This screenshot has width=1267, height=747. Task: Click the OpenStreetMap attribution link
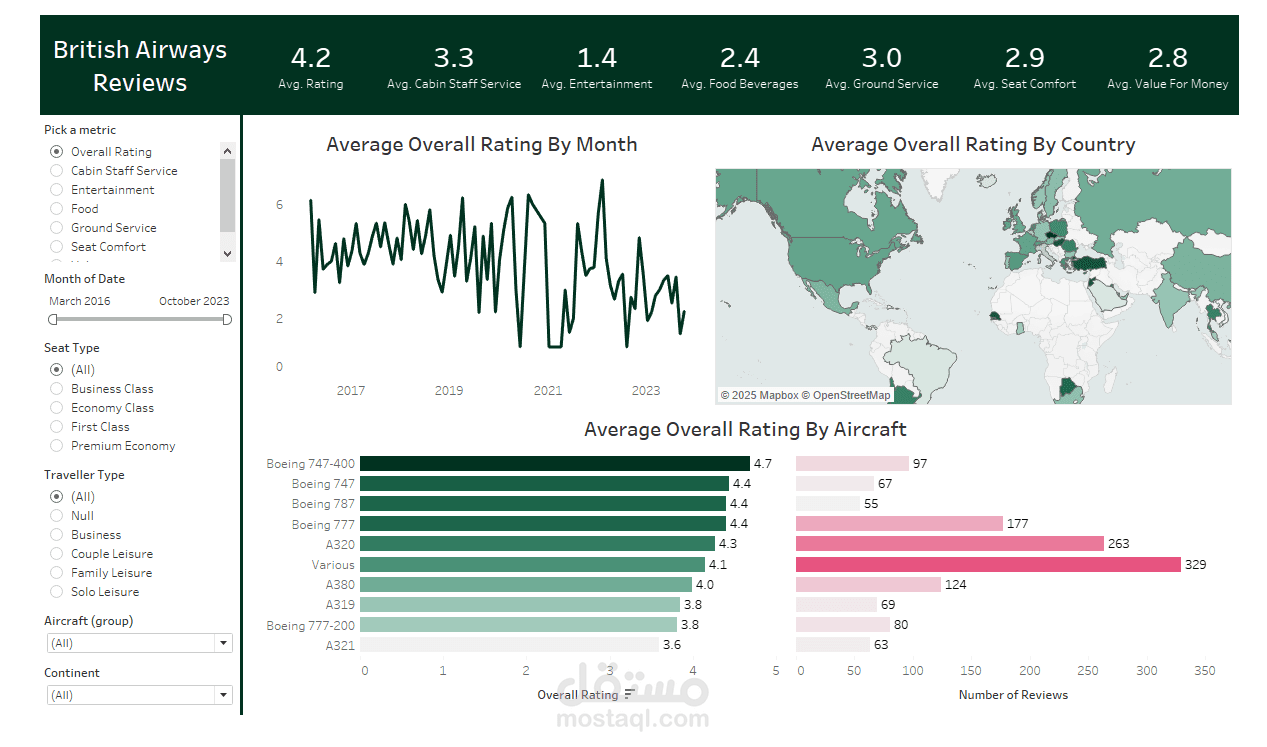[846, 396]
